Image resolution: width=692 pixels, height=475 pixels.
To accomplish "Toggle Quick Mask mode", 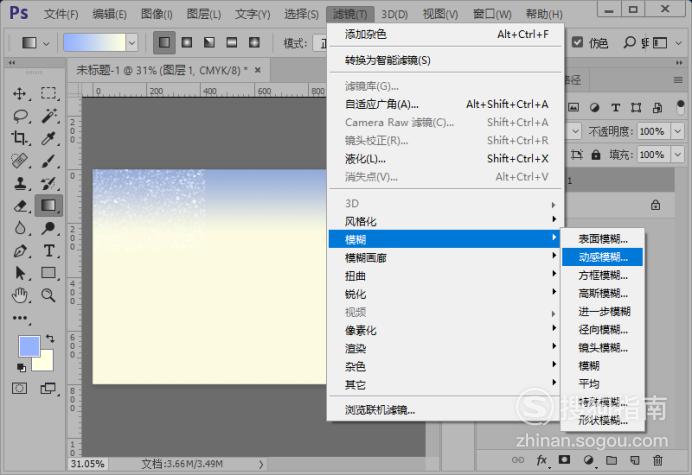I will [19, 388].
